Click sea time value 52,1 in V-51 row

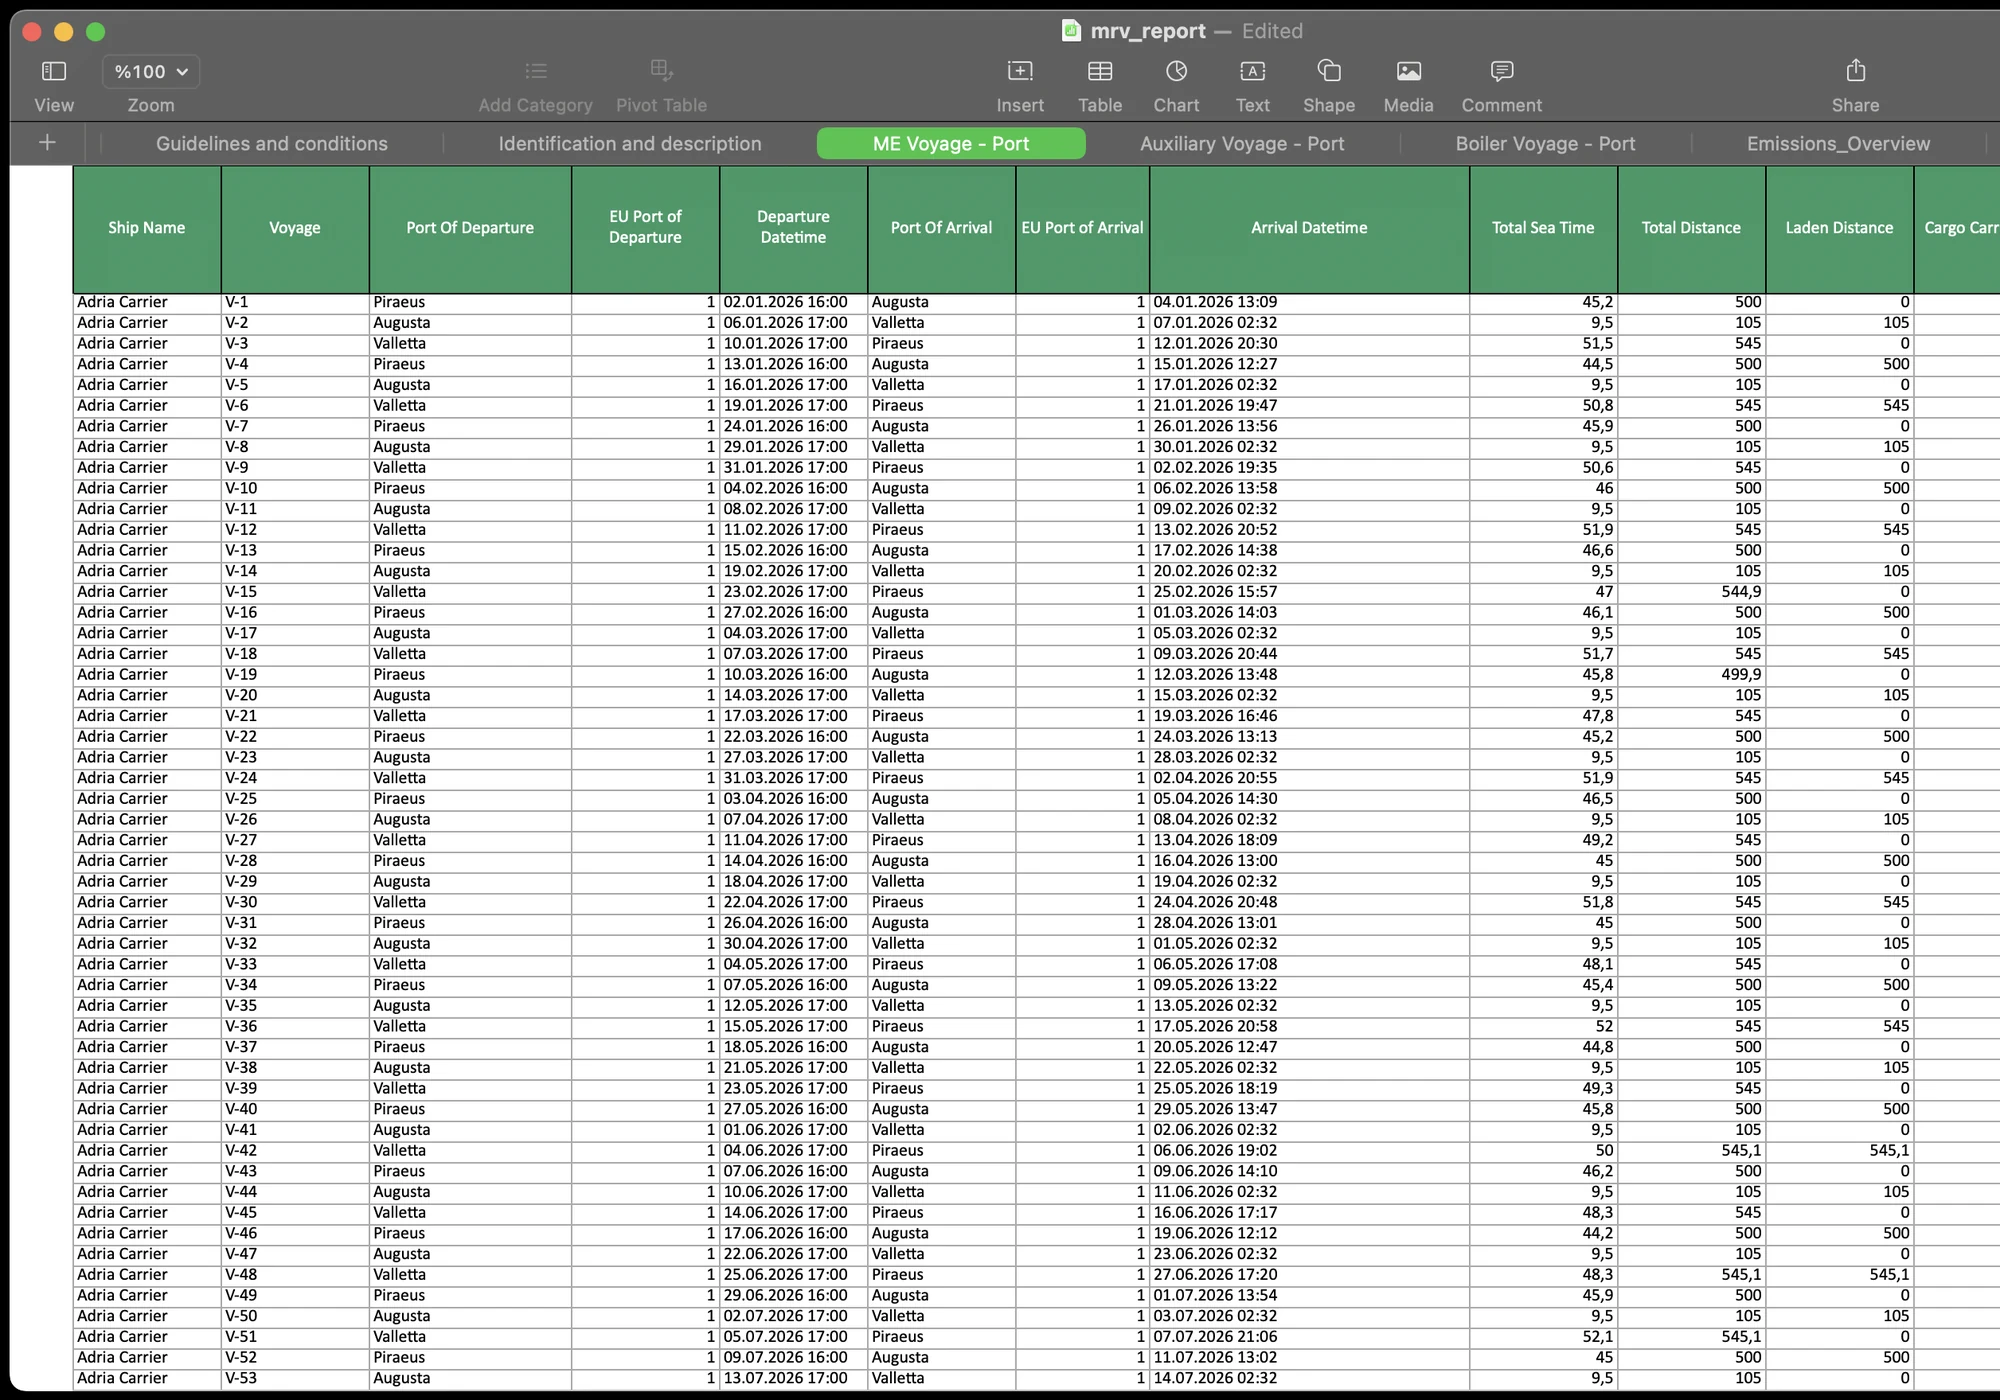(1543, 1337)
